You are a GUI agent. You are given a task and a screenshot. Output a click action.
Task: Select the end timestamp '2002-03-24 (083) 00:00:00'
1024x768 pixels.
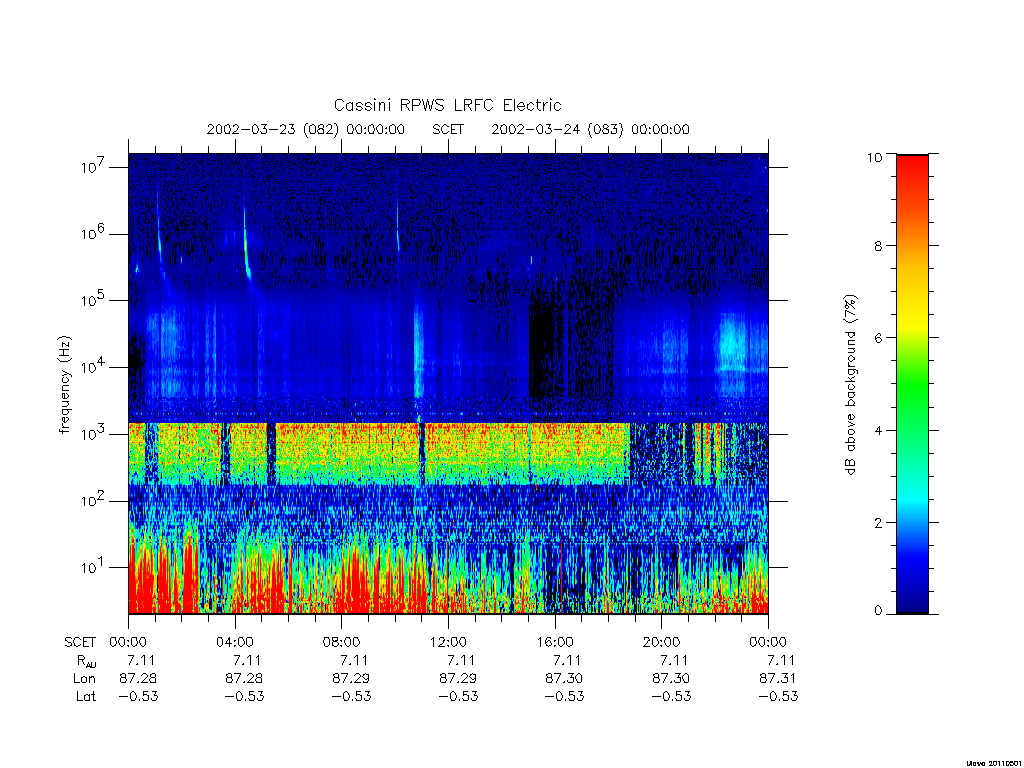click(590, 129)
